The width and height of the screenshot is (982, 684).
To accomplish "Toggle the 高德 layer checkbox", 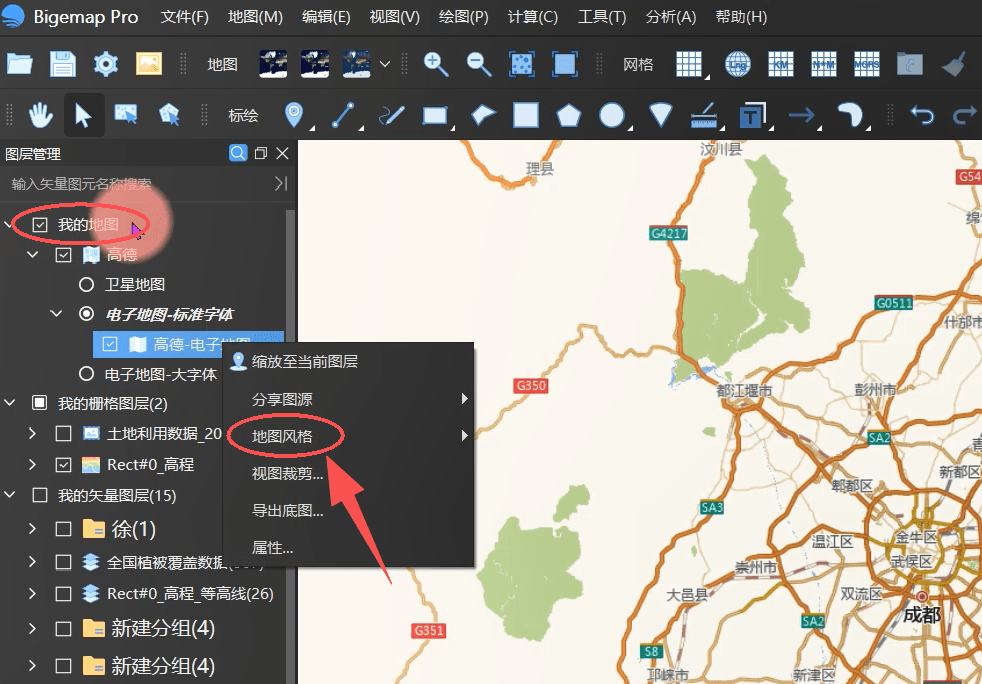I will tap(63, 254).
